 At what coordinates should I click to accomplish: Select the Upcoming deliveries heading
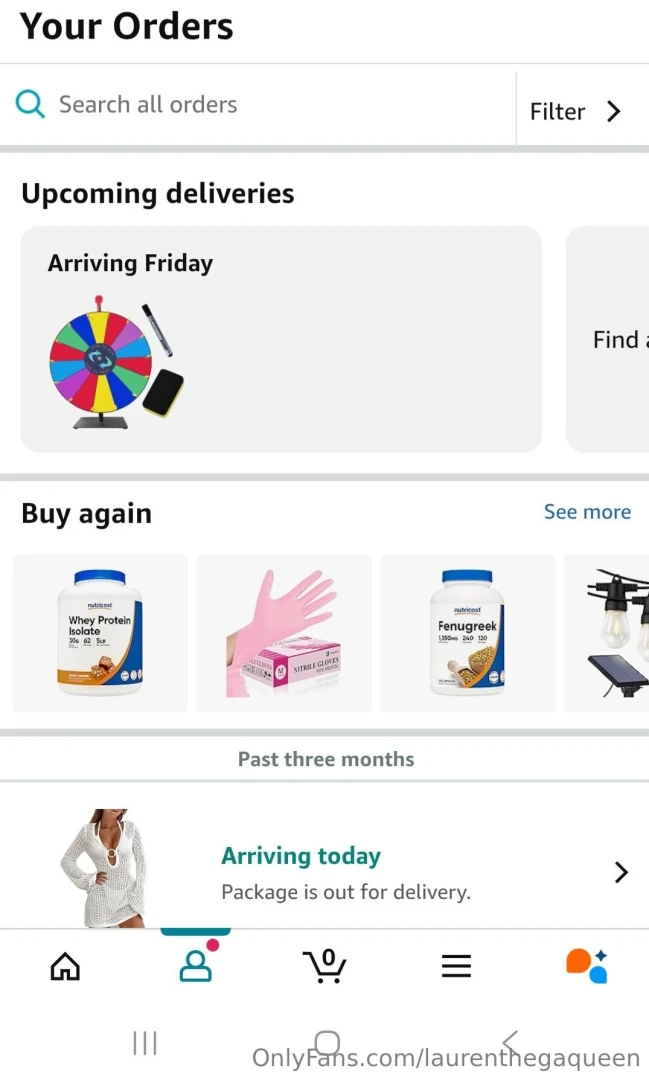[x=157, y=193]
